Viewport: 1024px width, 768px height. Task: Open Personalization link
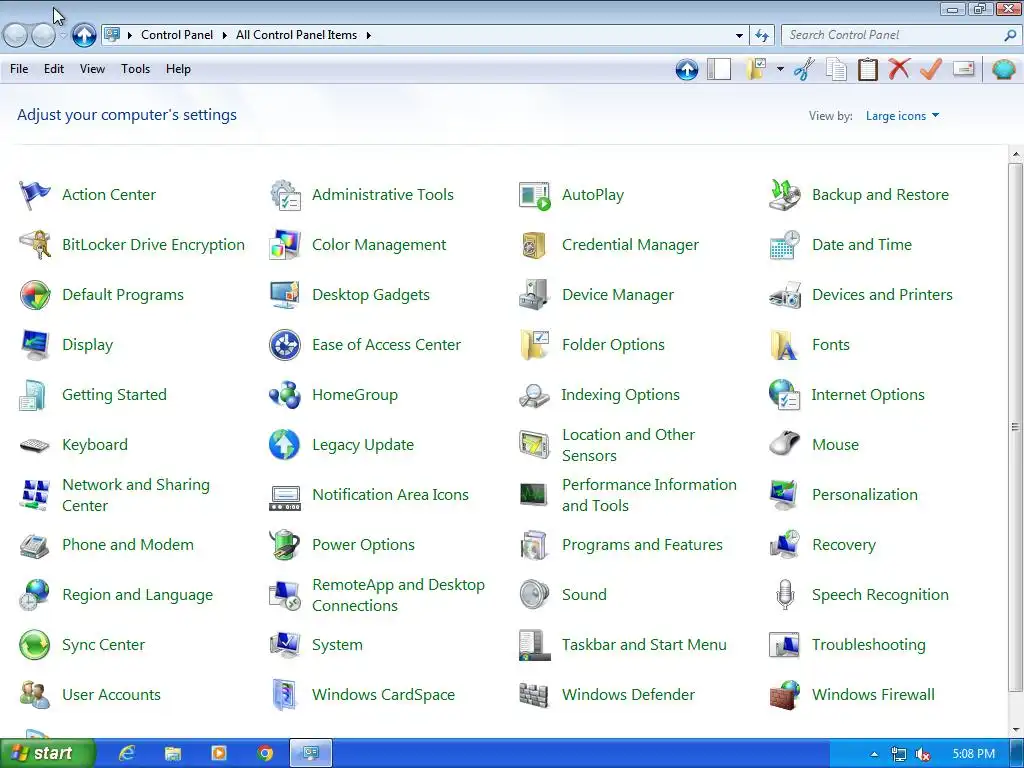(x=865, y=494)
